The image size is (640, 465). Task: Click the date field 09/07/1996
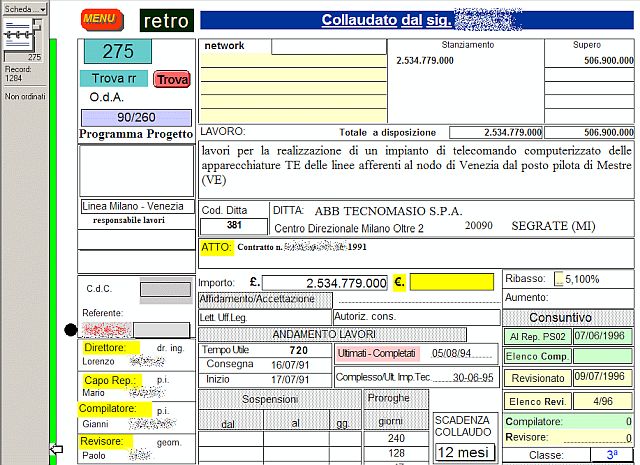point(603,377)
